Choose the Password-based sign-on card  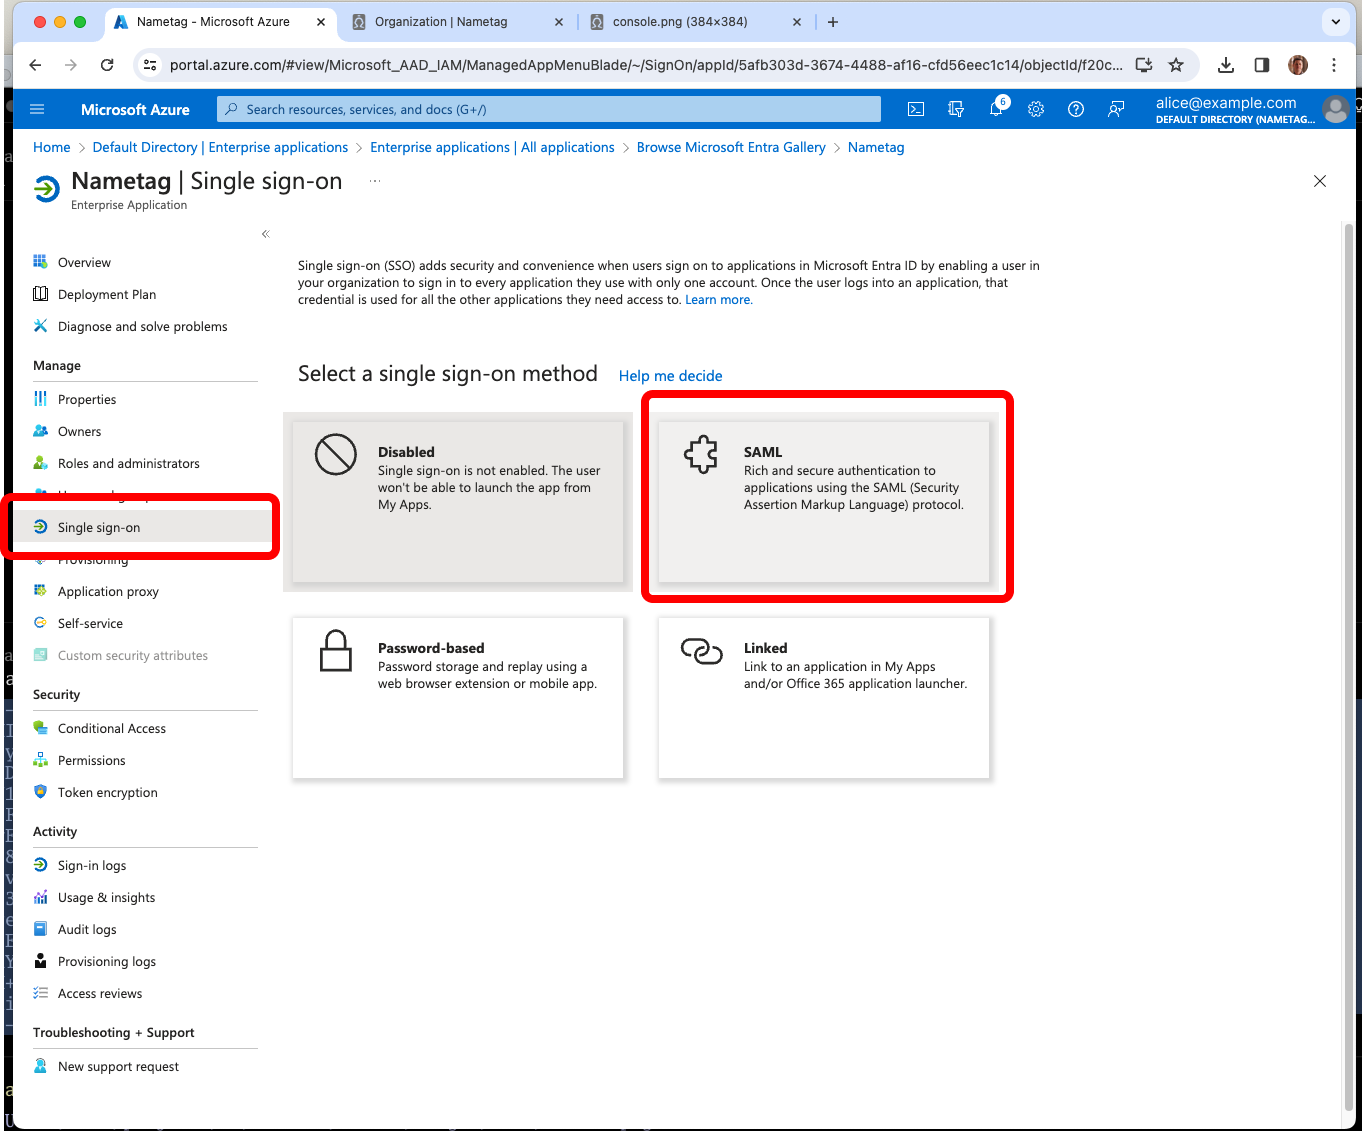tap(458, 697)
